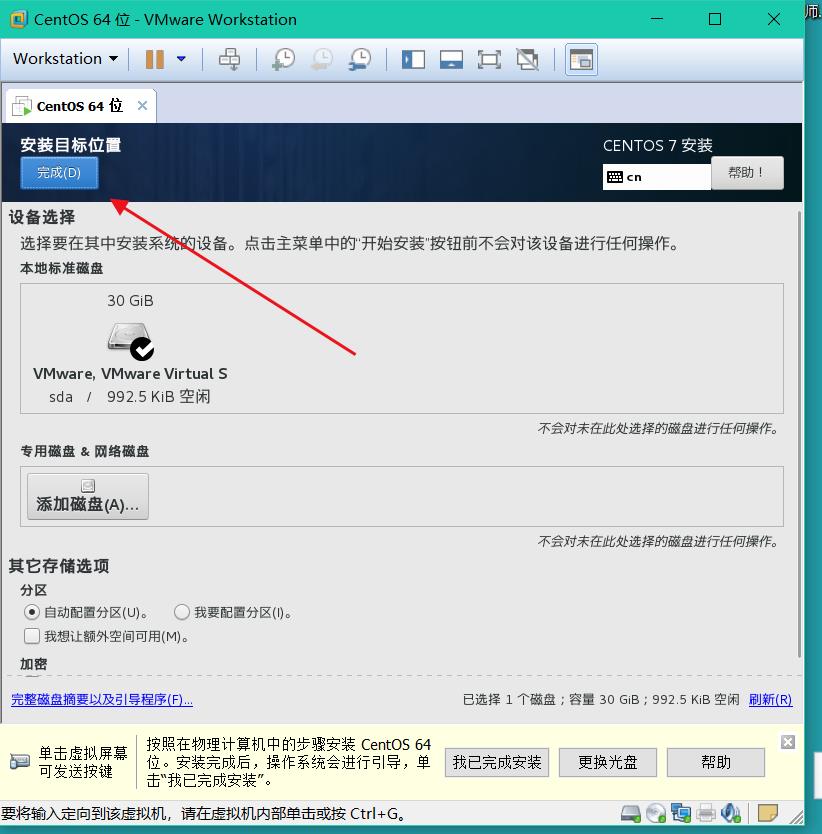Dismiss the yellow installation hint bar
The width and height of the screenshot is (822, 834).
[x=788, y=742]
